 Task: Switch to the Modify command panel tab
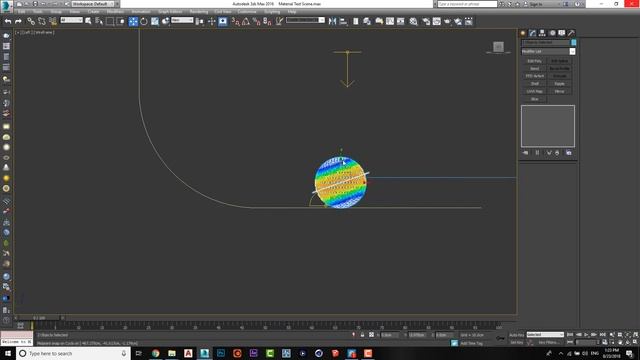click(x=533, y=33)
